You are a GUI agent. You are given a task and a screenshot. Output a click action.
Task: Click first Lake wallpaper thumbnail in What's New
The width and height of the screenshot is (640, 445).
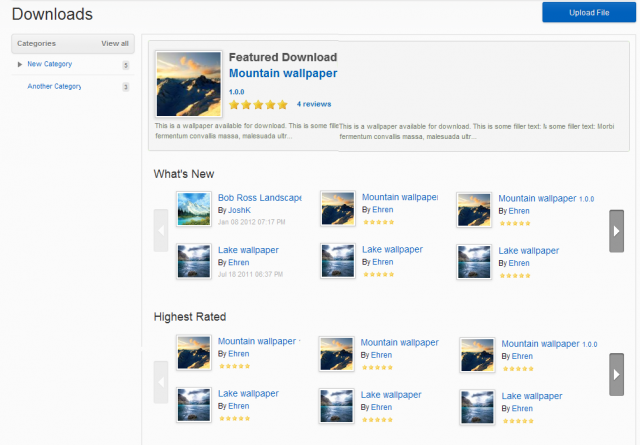(x=193, y=261)
